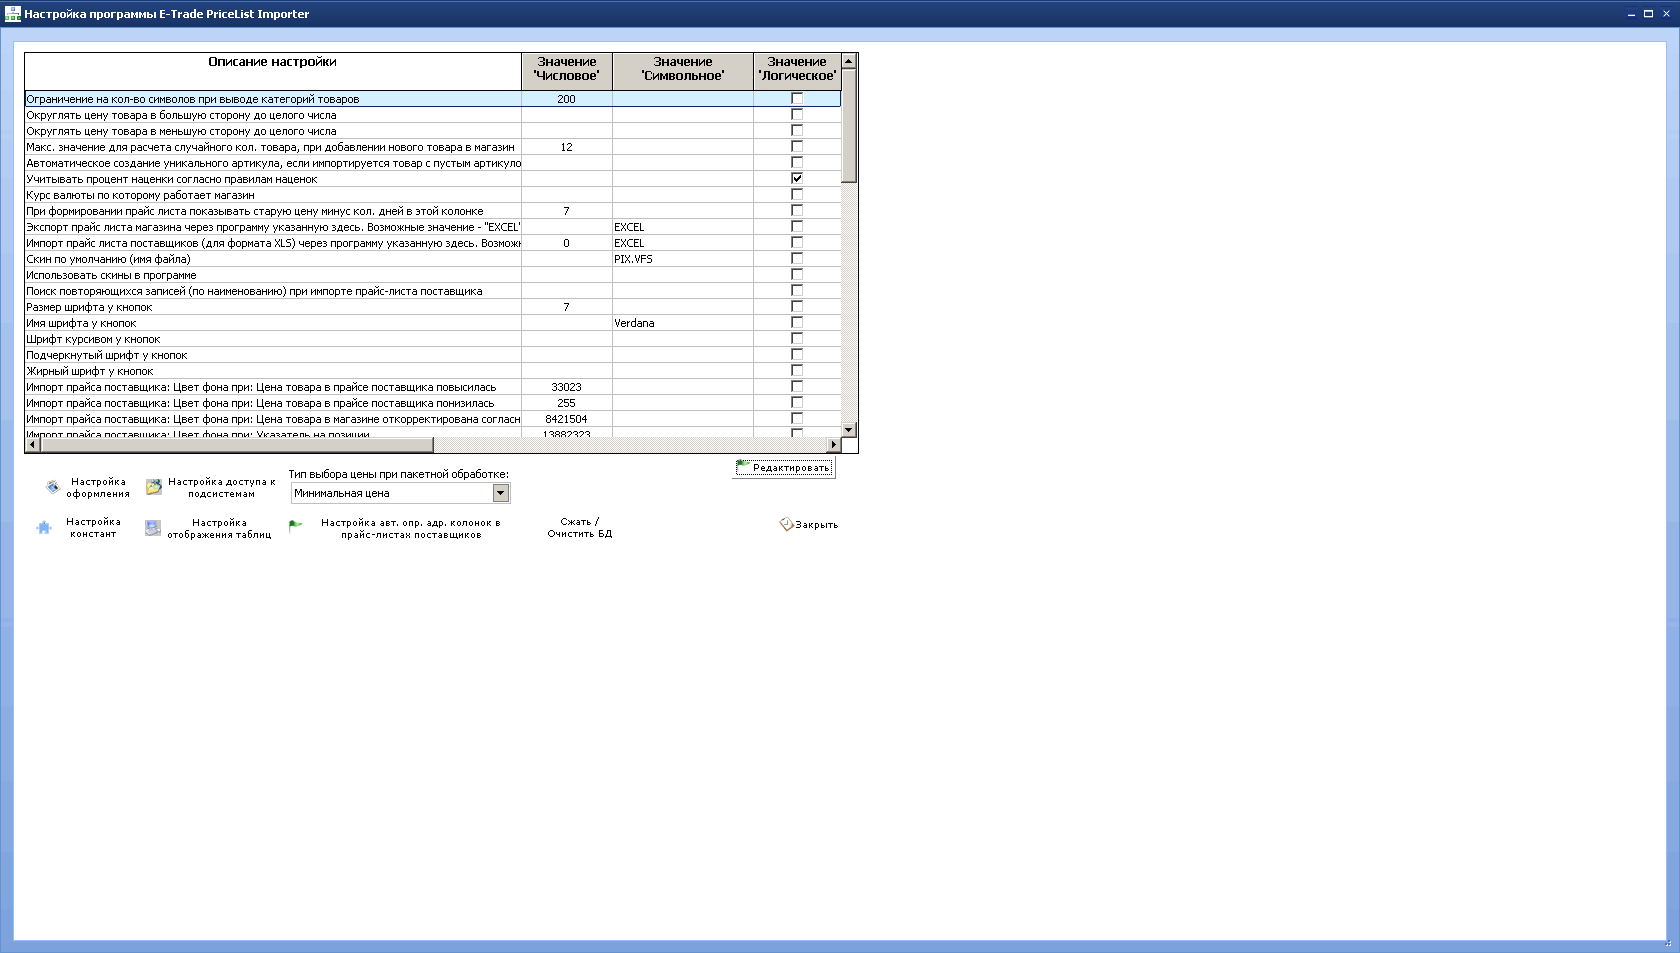The width and height of the screenshot is (1680, 953).
Task: Open 'Настройка отображения таблиц' label
Action: pyautogui.click(x=219, y=529)
